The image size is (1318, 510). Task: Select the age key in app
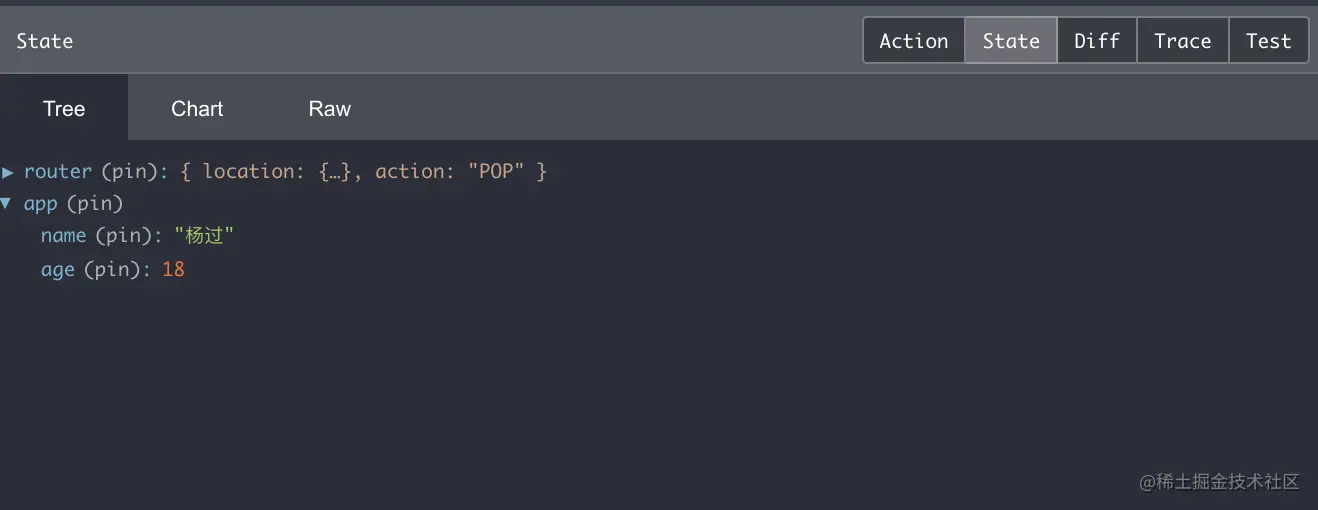[58, 270]
